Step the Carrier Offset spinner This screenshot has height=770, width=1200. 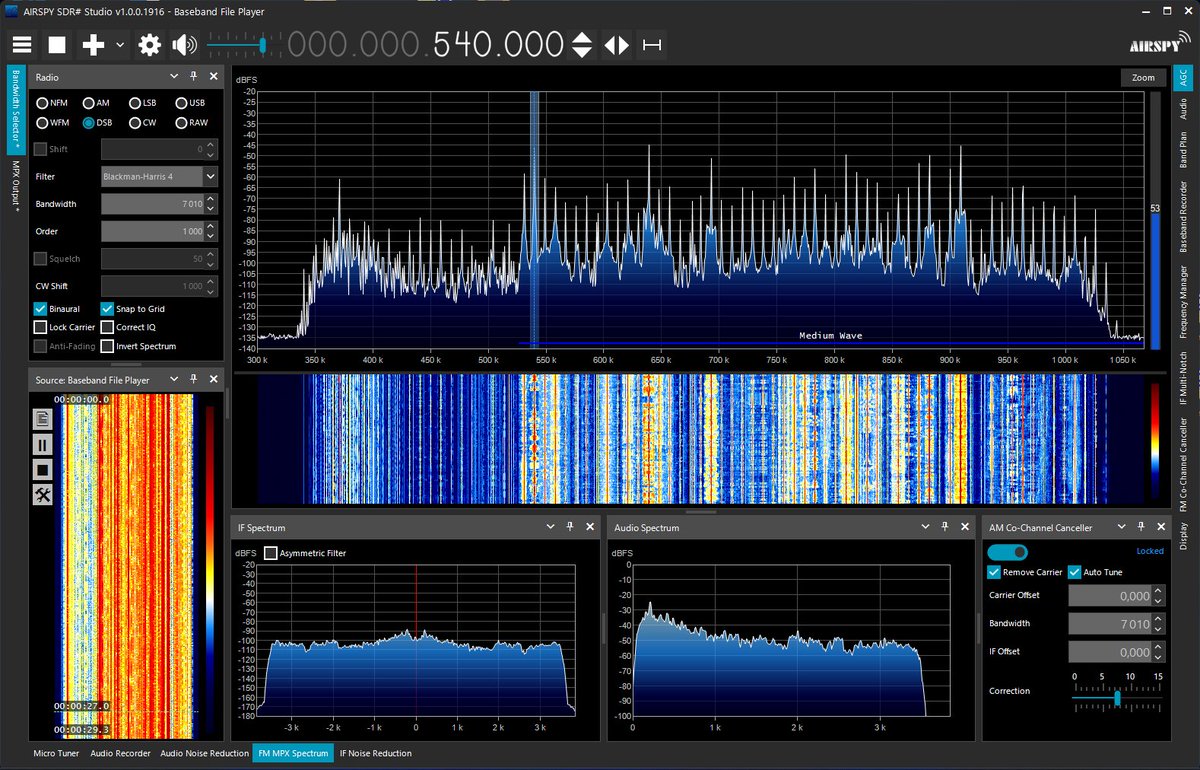(x=1158, y=595)
